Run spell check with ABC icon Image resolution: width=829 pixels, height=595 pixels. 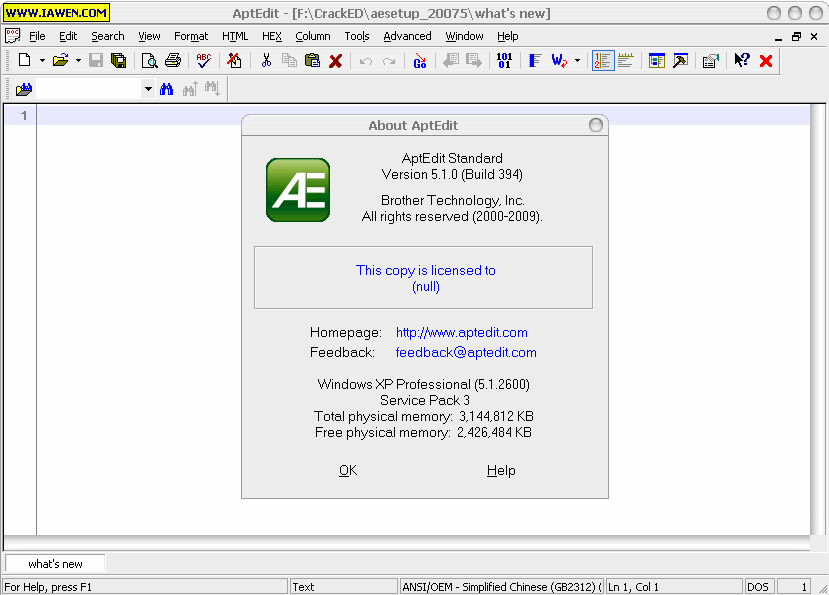(204, 61)
